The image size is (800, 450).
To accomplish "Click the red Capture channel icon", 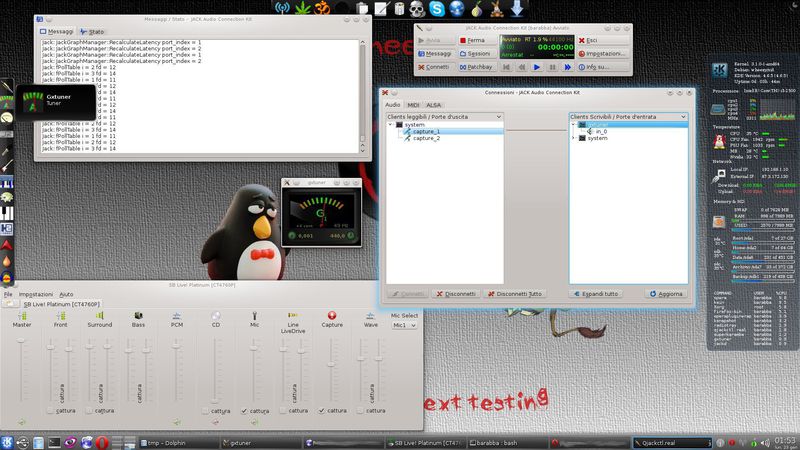I will [332, 316].
